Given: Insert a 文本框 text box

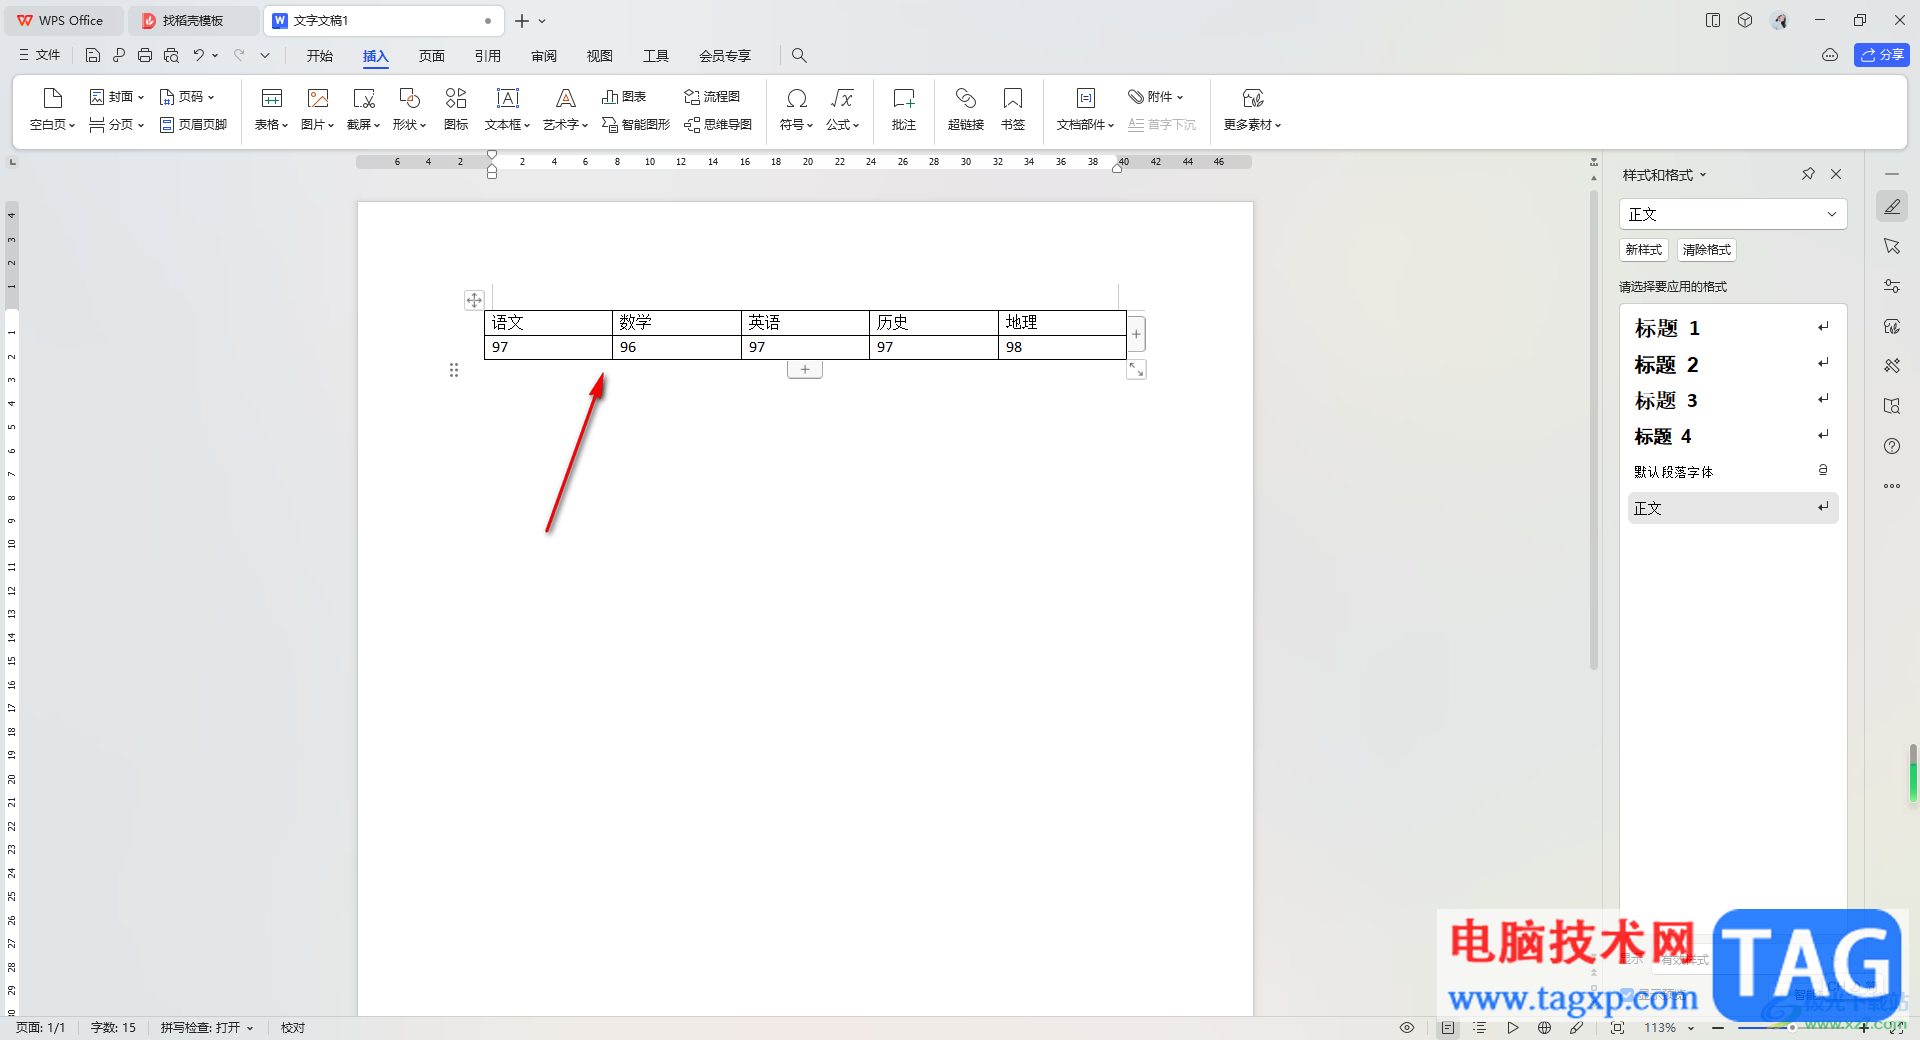Looking at the screenshot, I should [x=507, y=108].
